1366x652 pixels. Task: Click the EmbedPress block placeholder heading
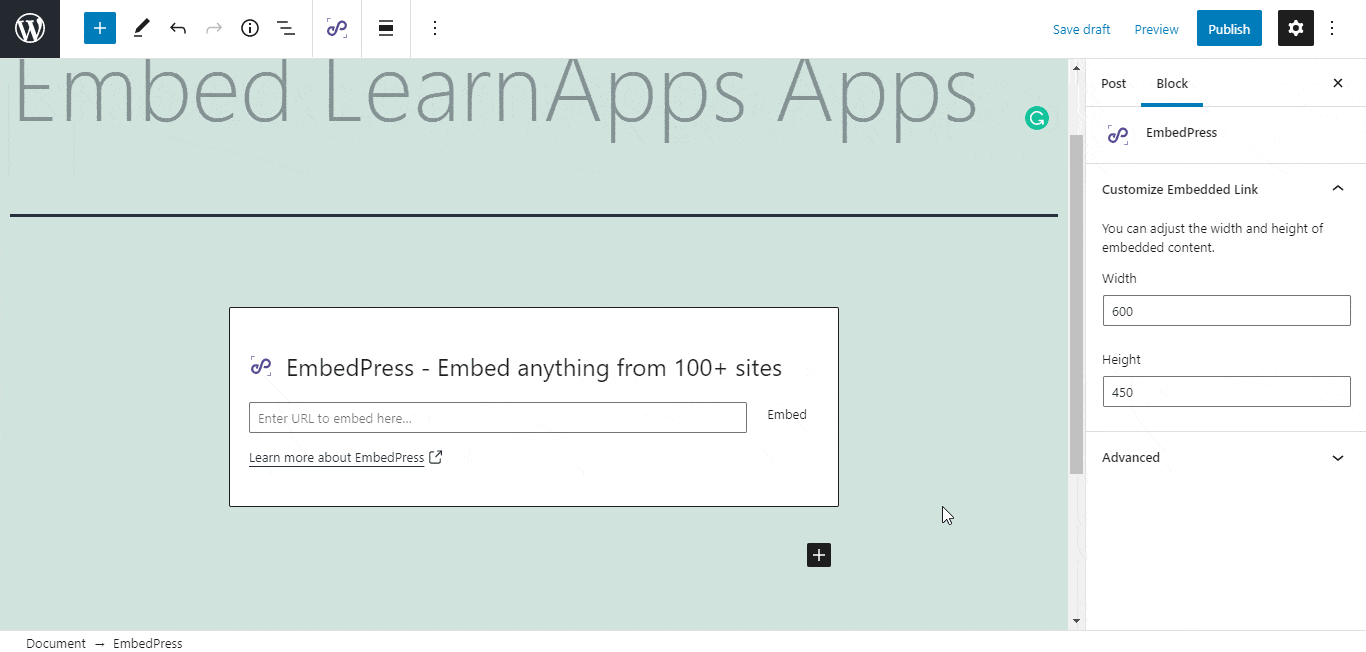[x=534, y=368]
